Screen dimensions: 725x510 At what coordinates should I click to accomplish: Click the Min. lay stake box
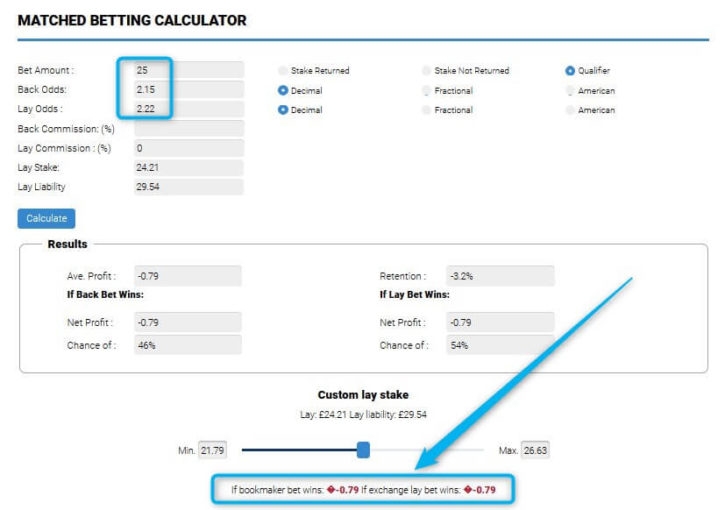212,451
